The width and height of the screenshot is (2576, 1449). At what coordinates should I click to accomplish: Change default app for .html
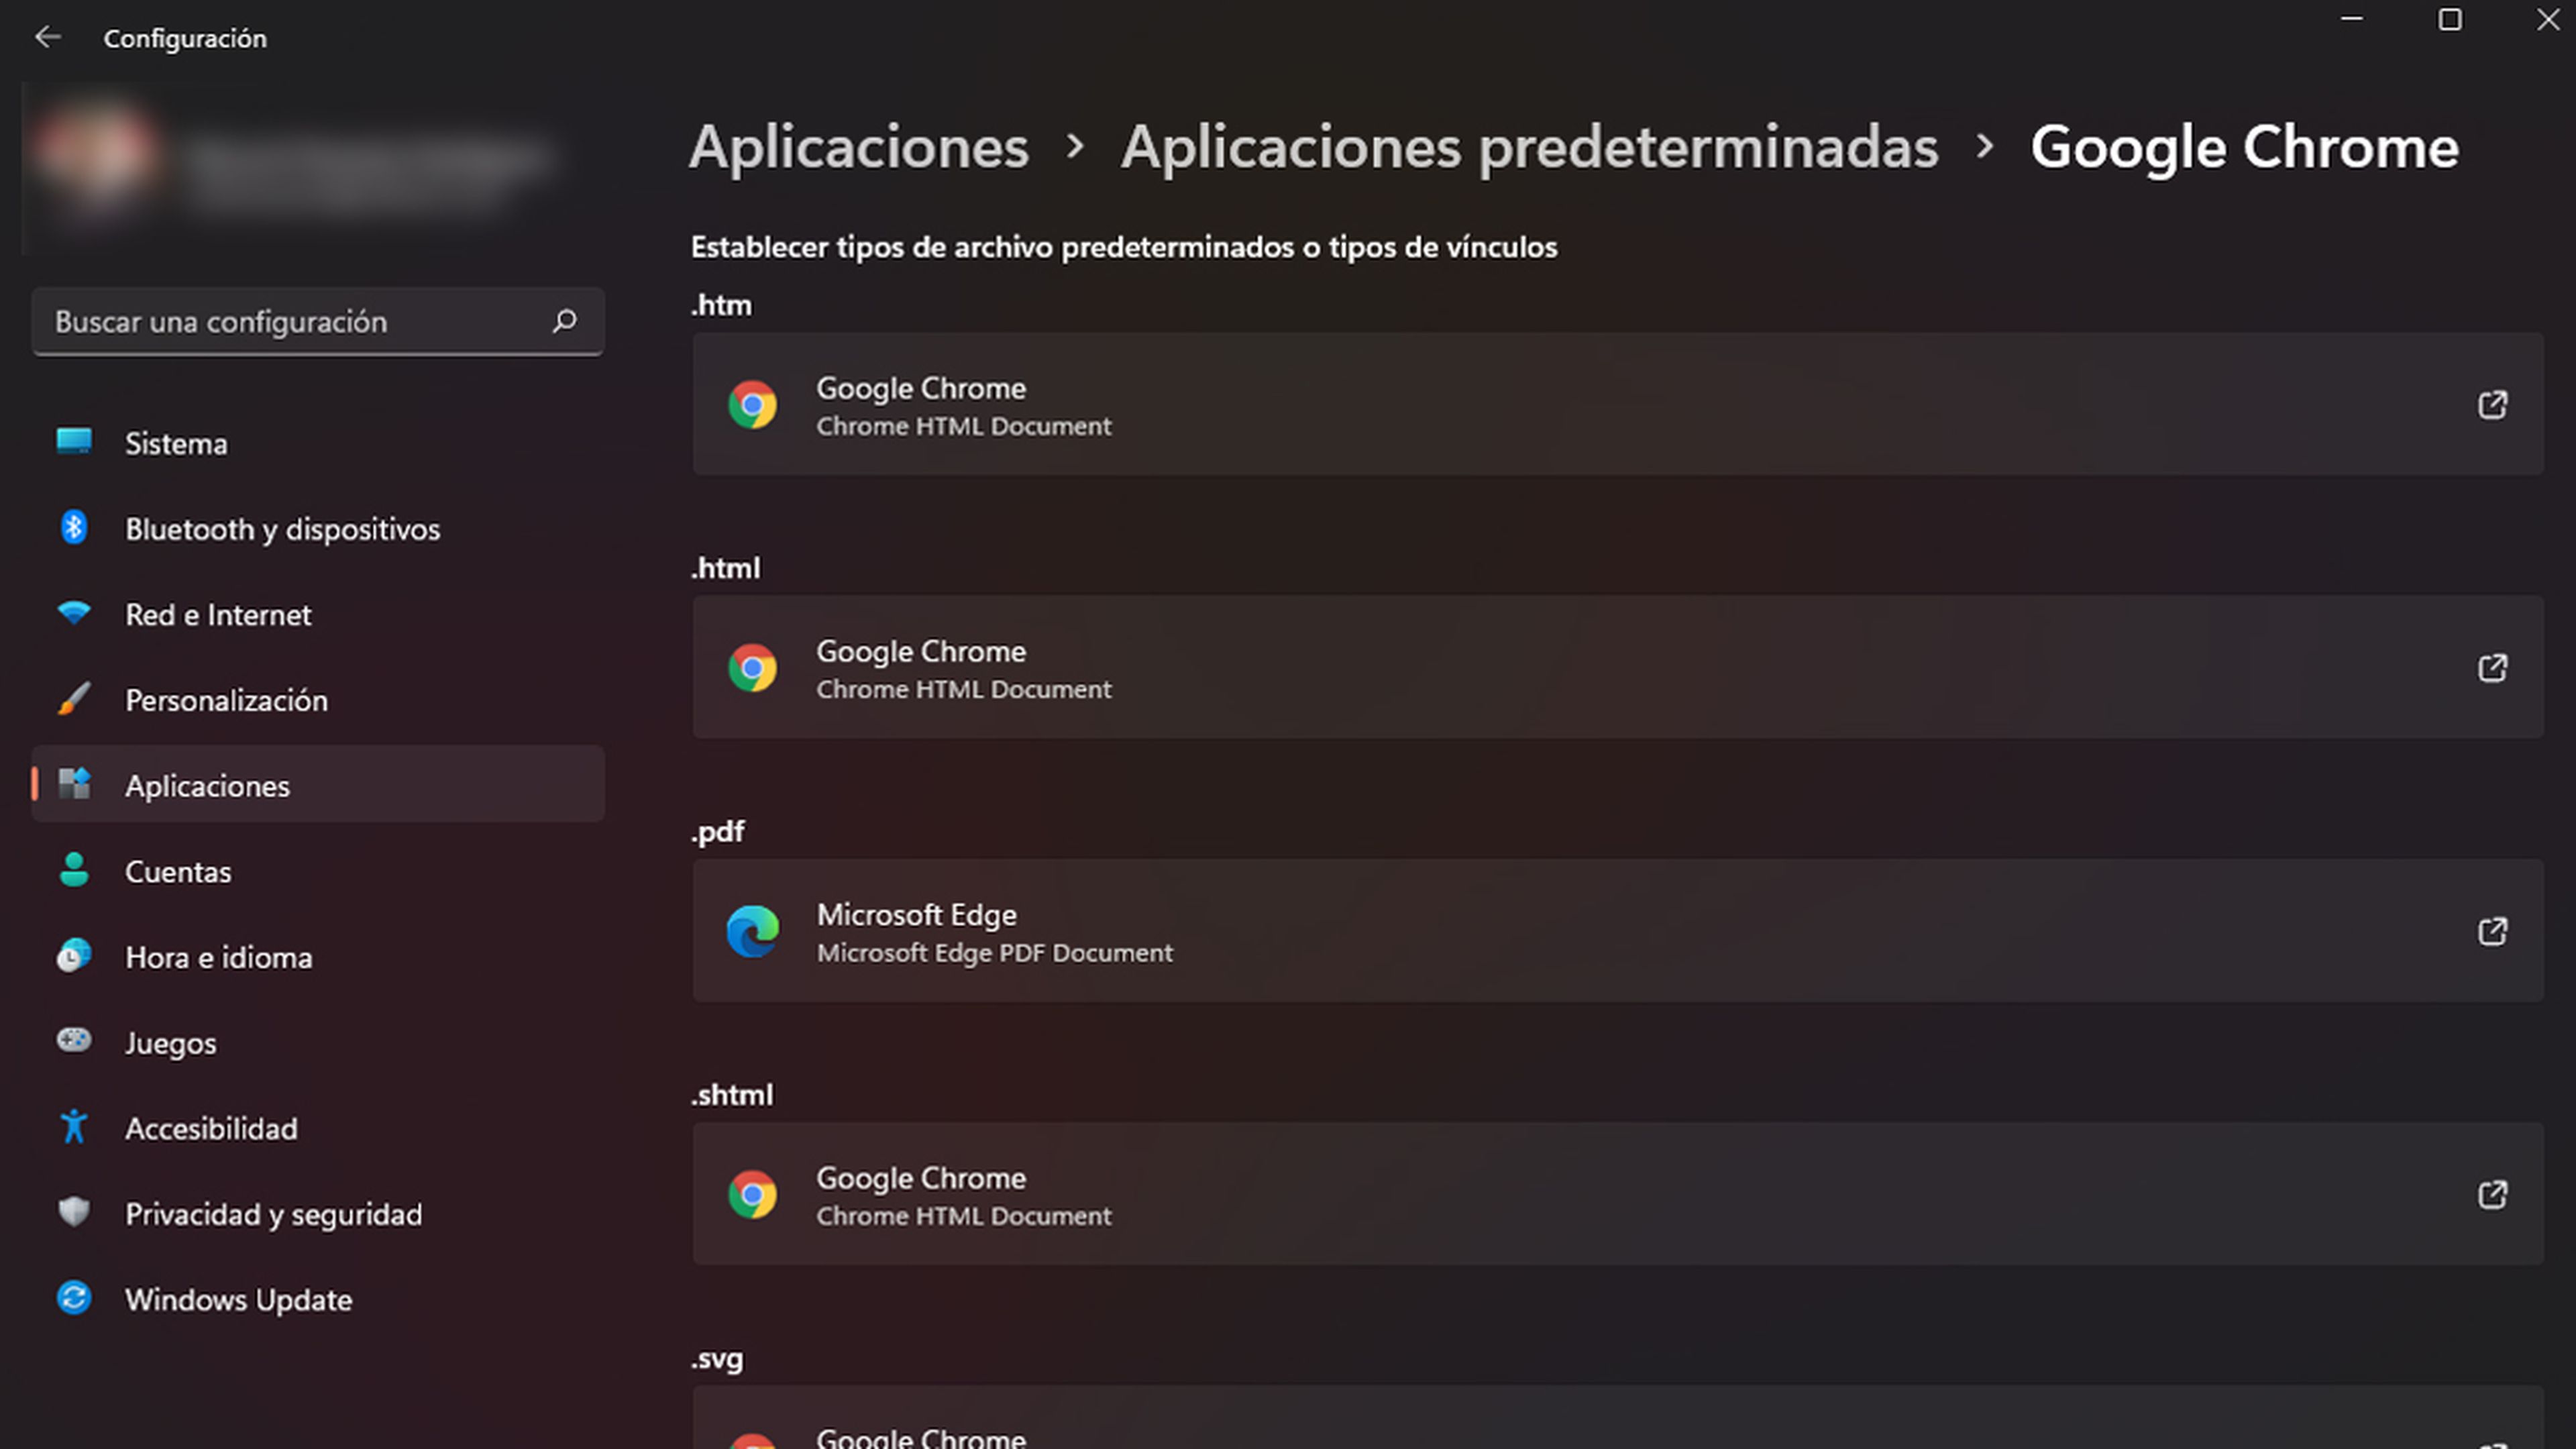(1617, 667)
